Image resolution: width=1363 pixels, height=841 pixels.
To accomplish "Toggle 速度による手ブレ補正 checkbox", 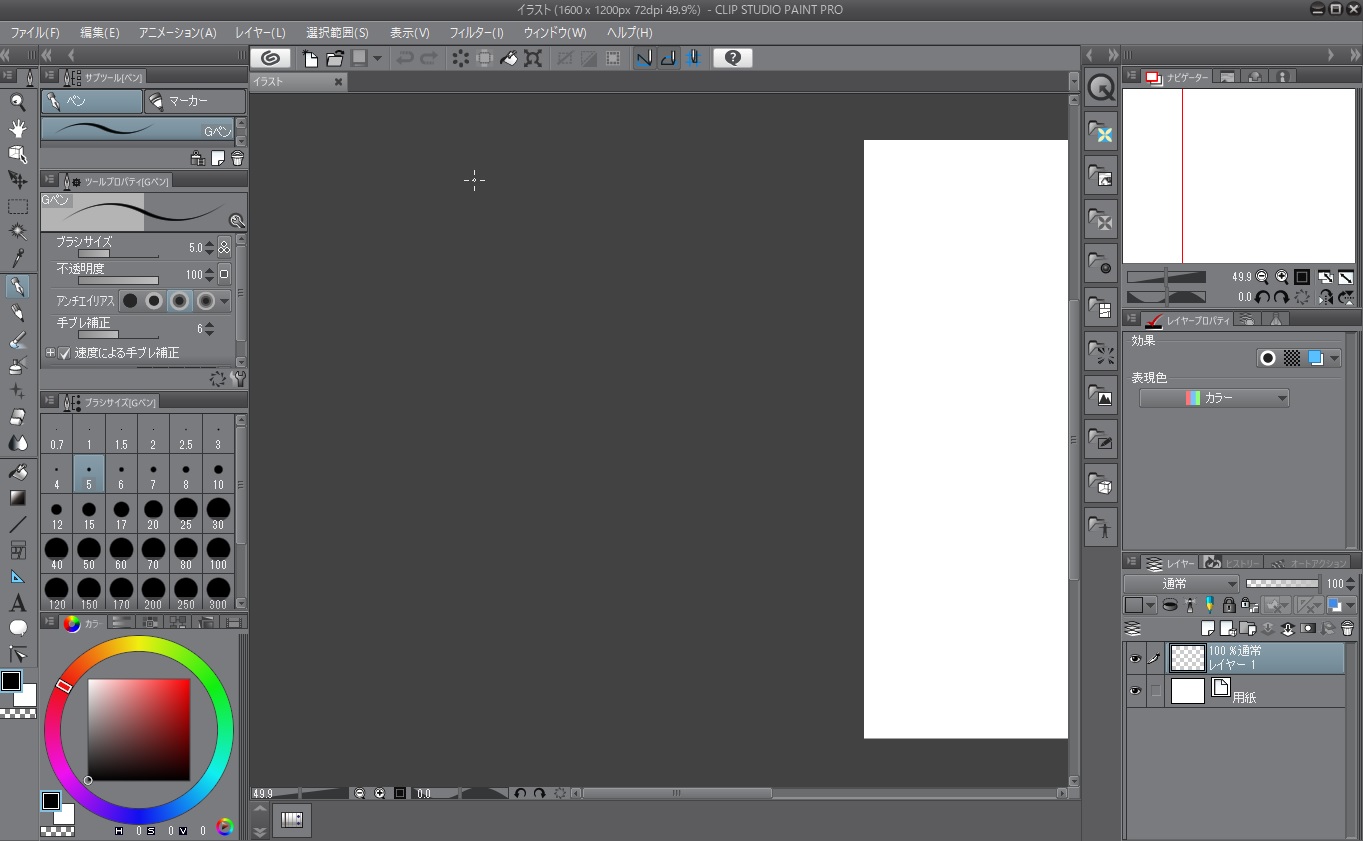I will [65, 353].
